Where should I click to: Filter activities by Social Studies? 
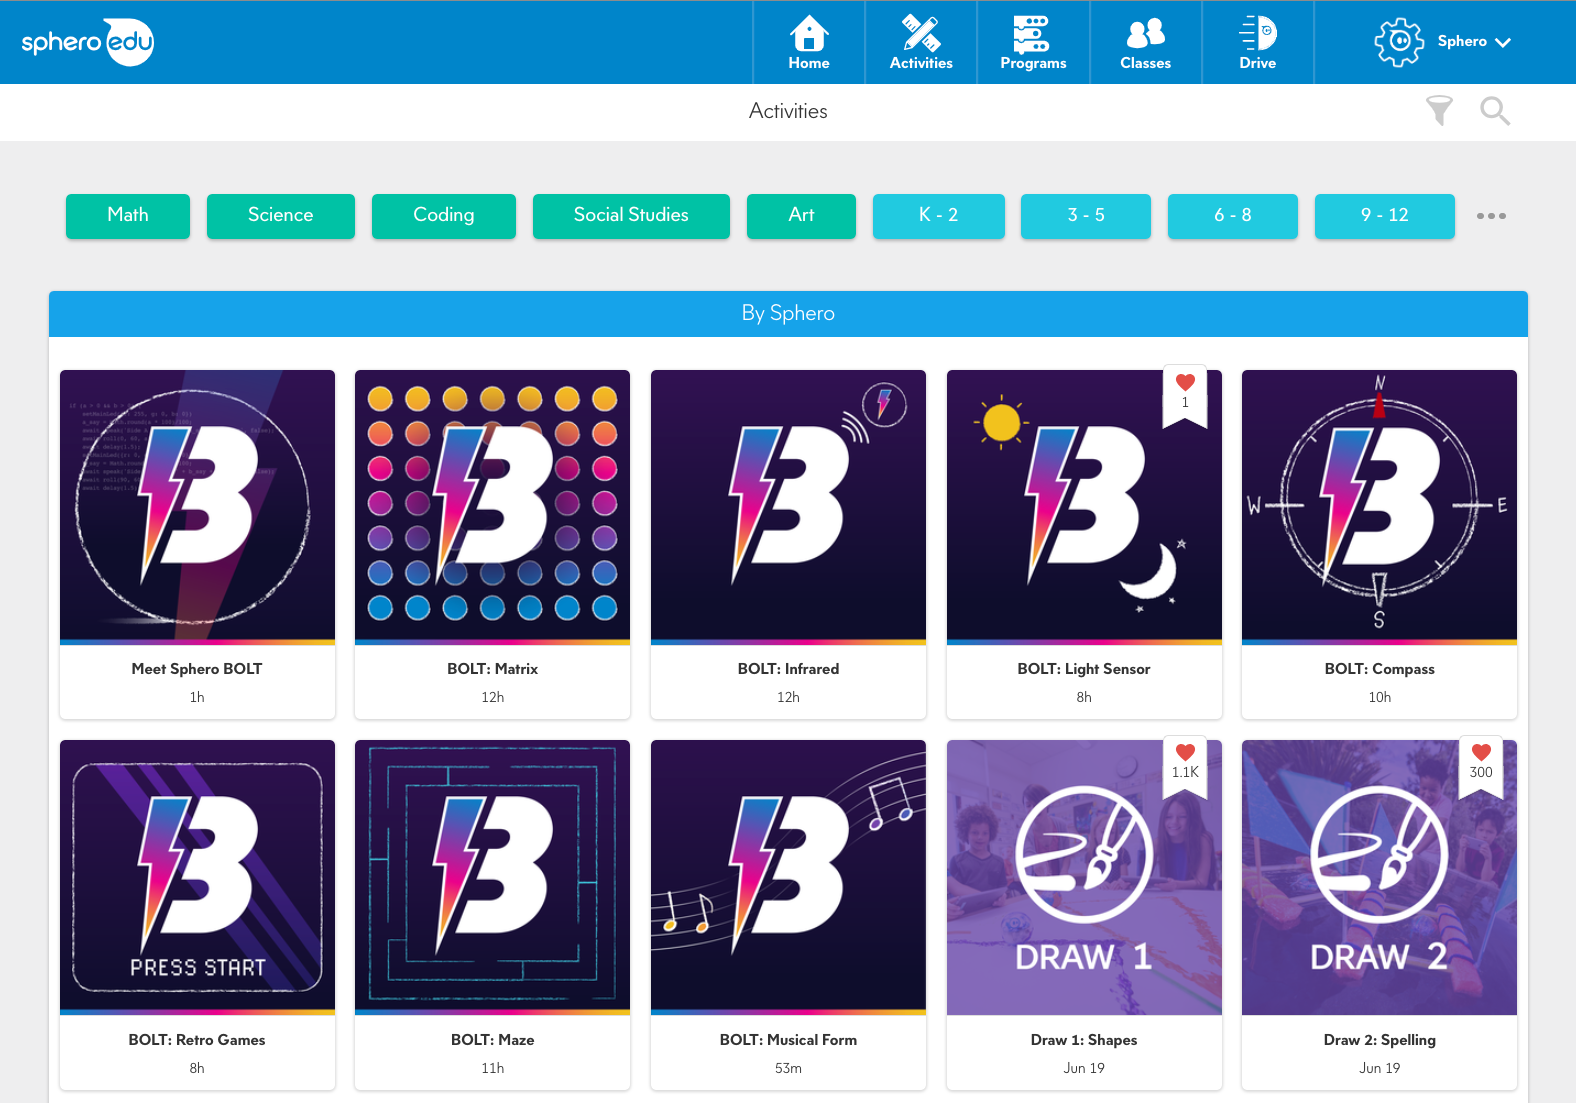(631, 216)
